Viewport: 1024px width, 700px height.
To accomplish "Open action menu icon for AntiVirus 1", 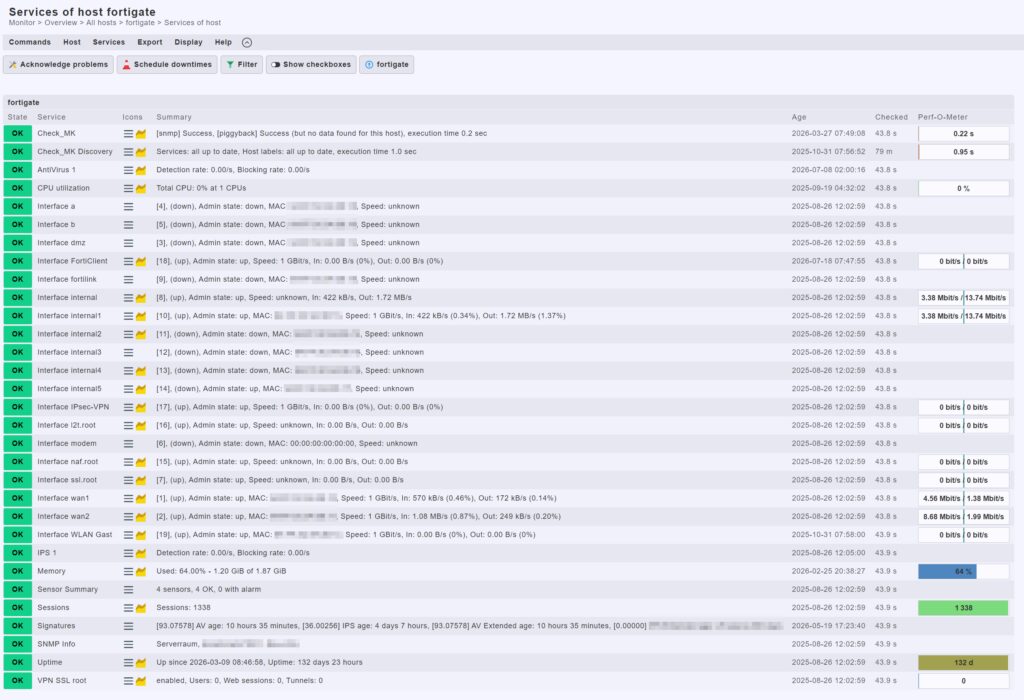I will (129, 170).
